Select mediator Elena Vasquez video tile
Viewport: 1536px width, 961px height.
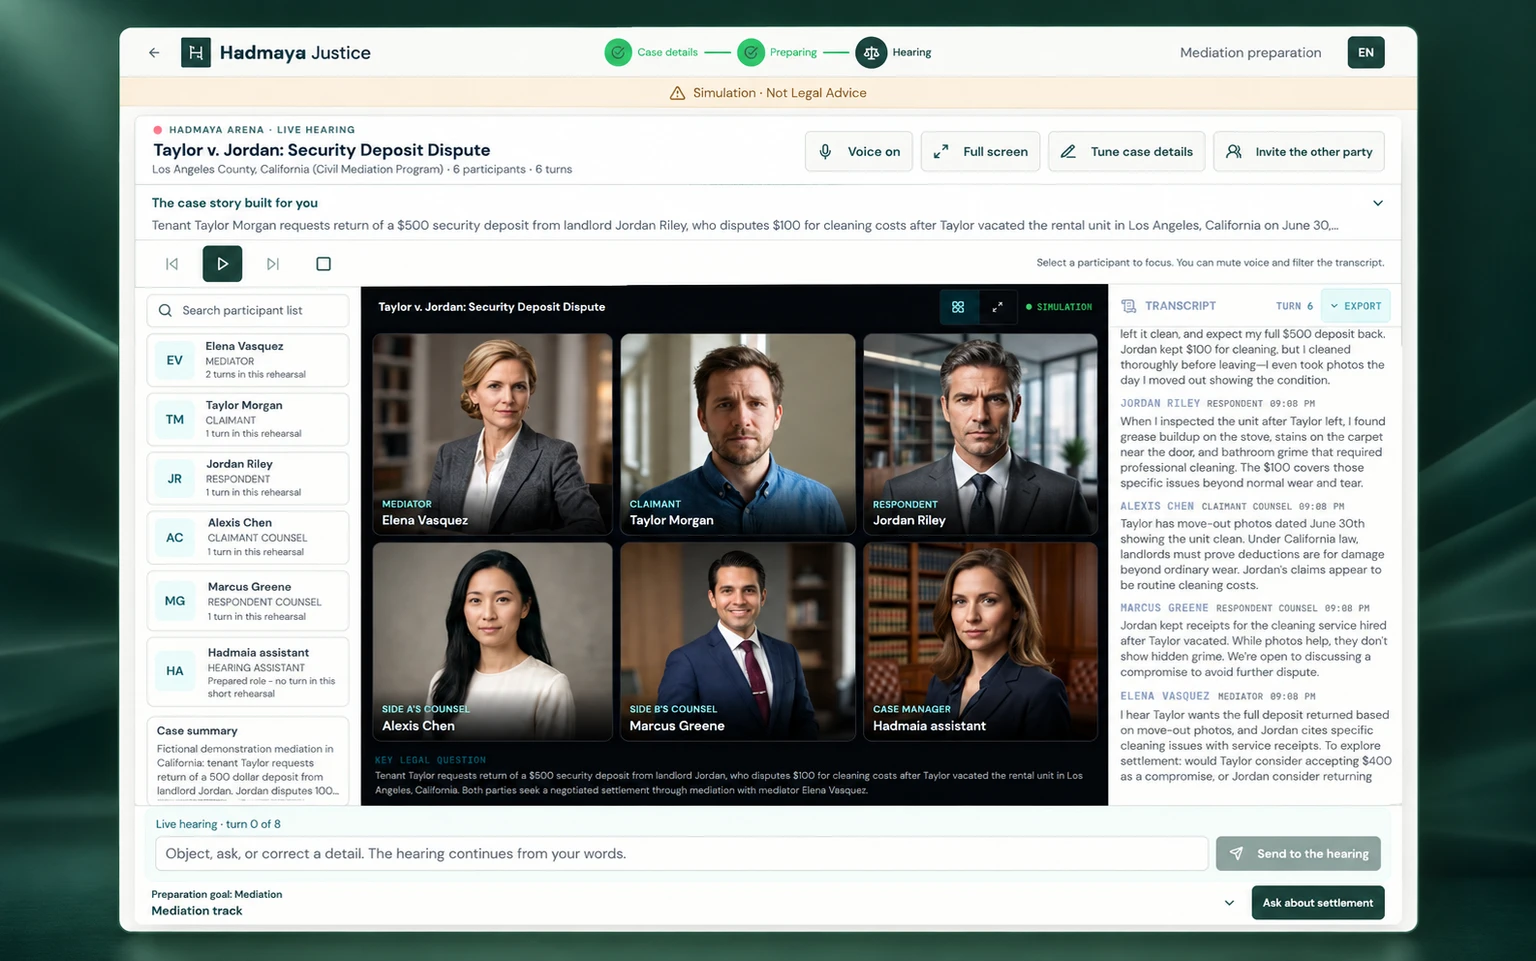click(x=492, y=434)
